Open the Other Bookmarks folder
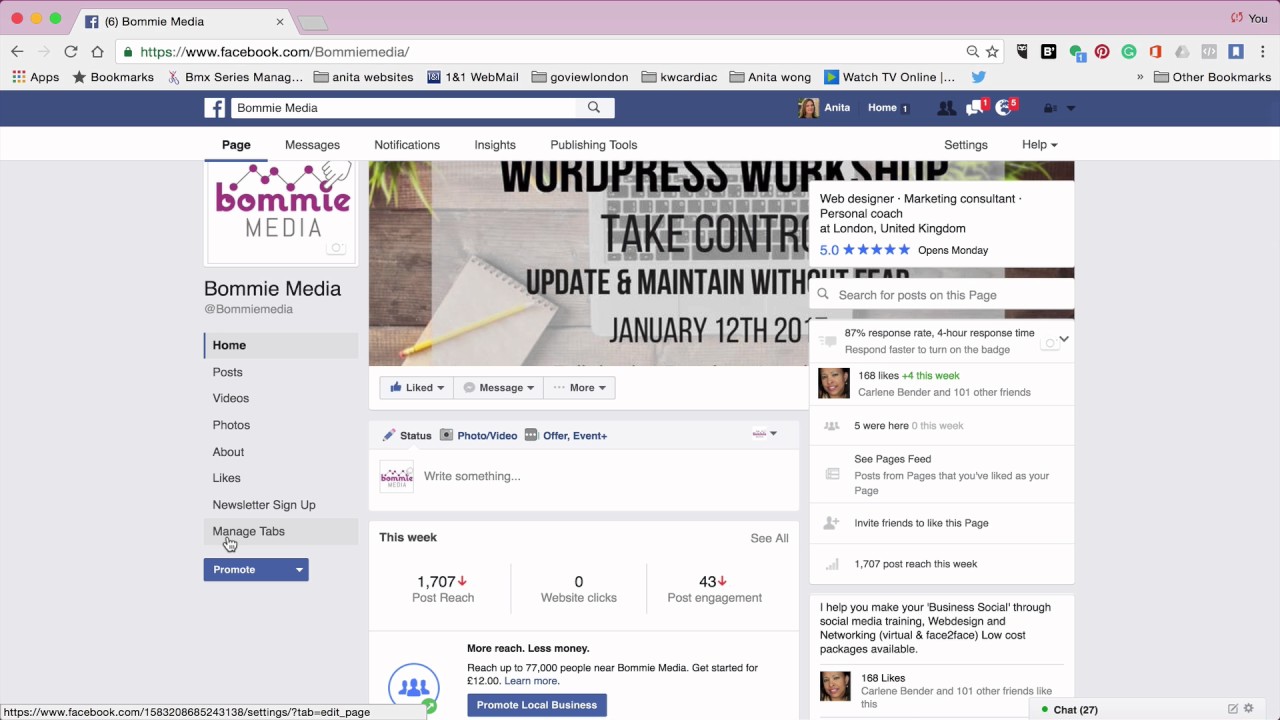The height and width of the screenshot is (720, 1280). click(1212, 77)
